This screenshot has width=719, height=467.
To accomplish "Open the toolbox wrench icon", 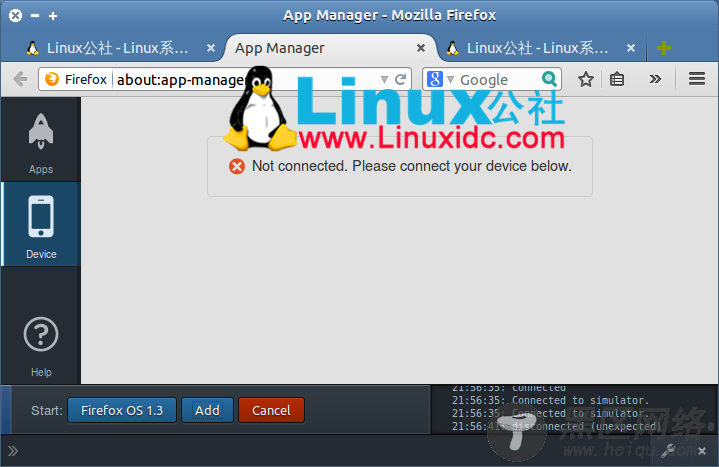I will coord(668,451).
